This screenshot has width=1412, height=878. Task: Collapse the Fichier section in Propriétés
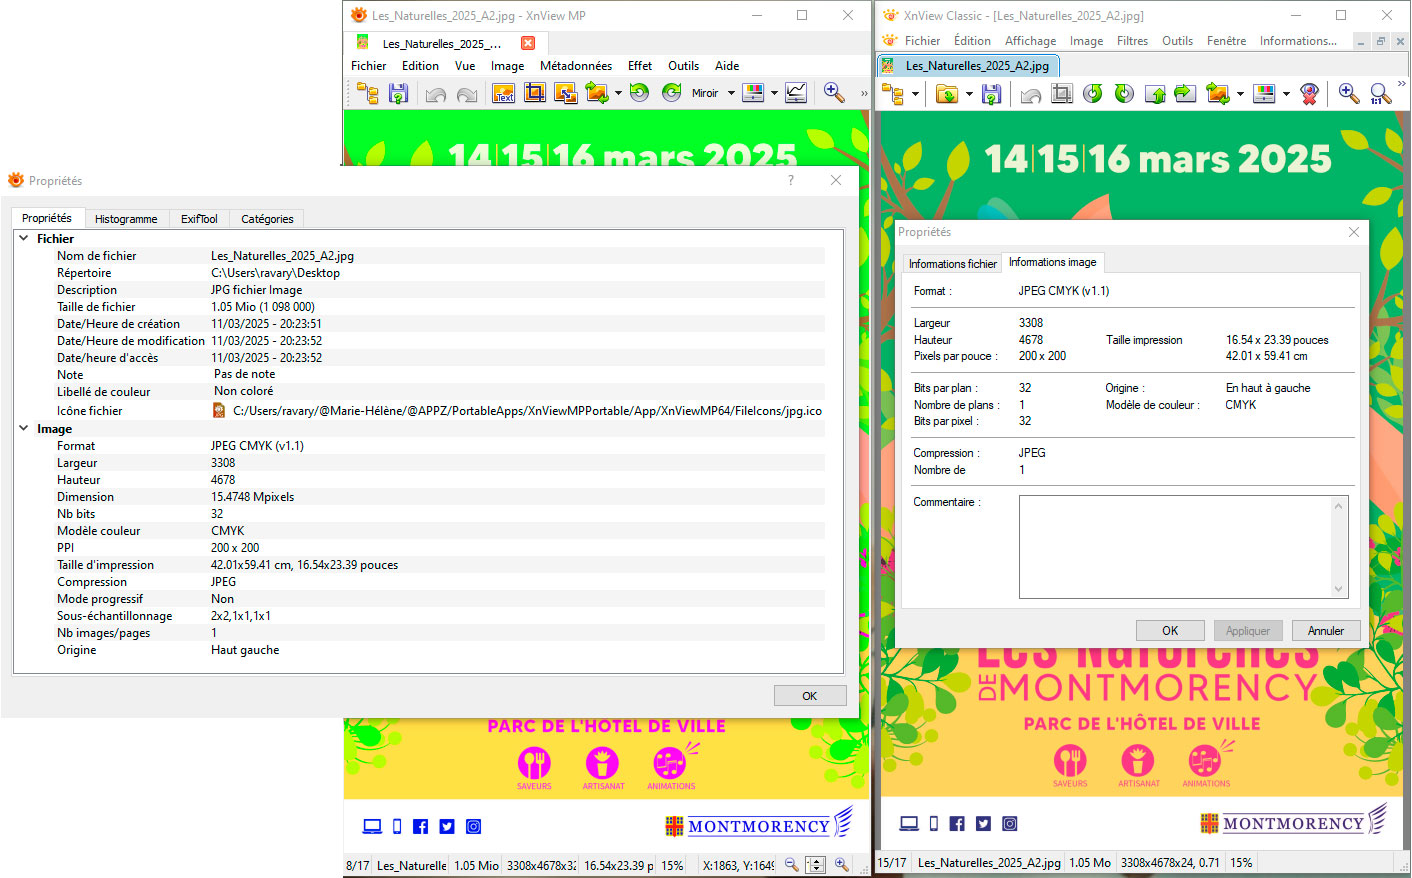click(x=24, y=238)
